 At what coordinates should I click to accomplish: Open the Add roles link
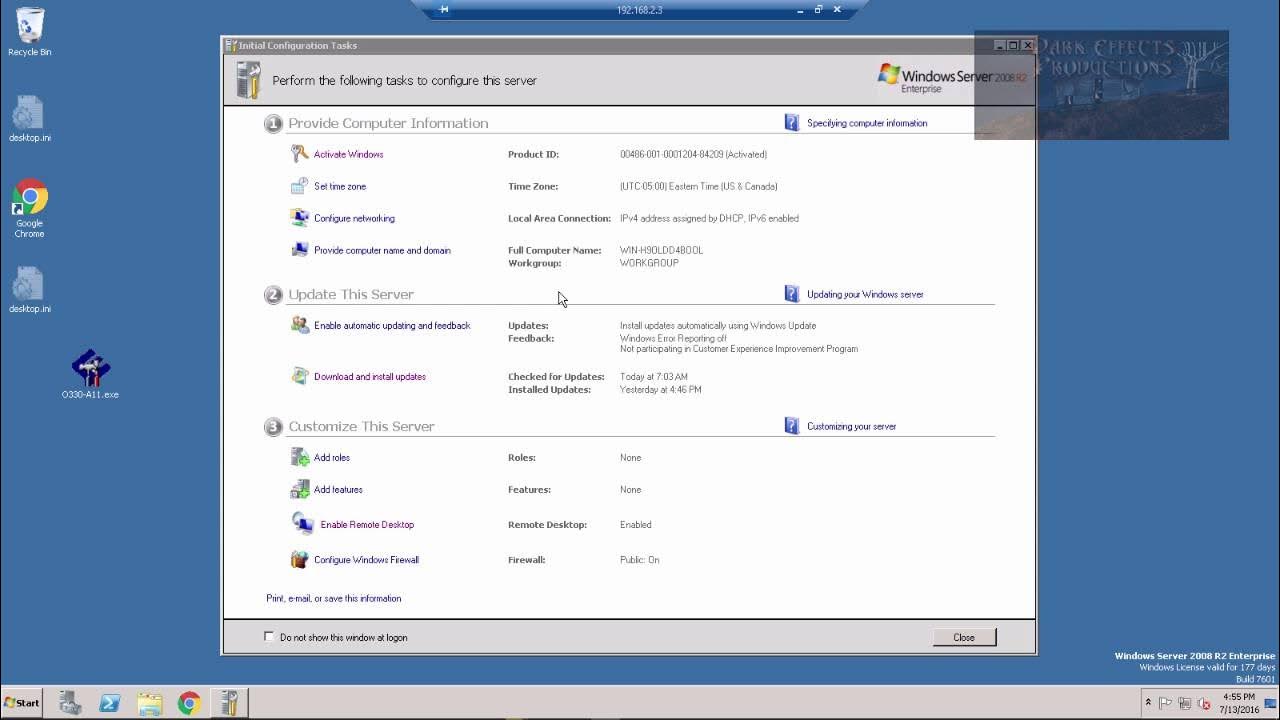pyautogui.click(x=332, y=457)
